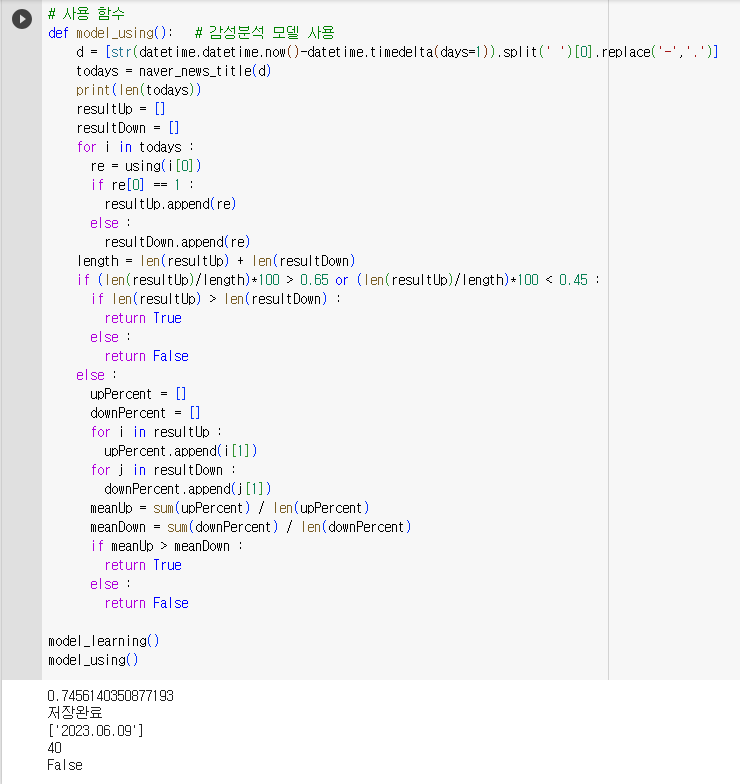Click the output value '0.7456140350877193'
740x784 pixels.
tap(110, 696)
